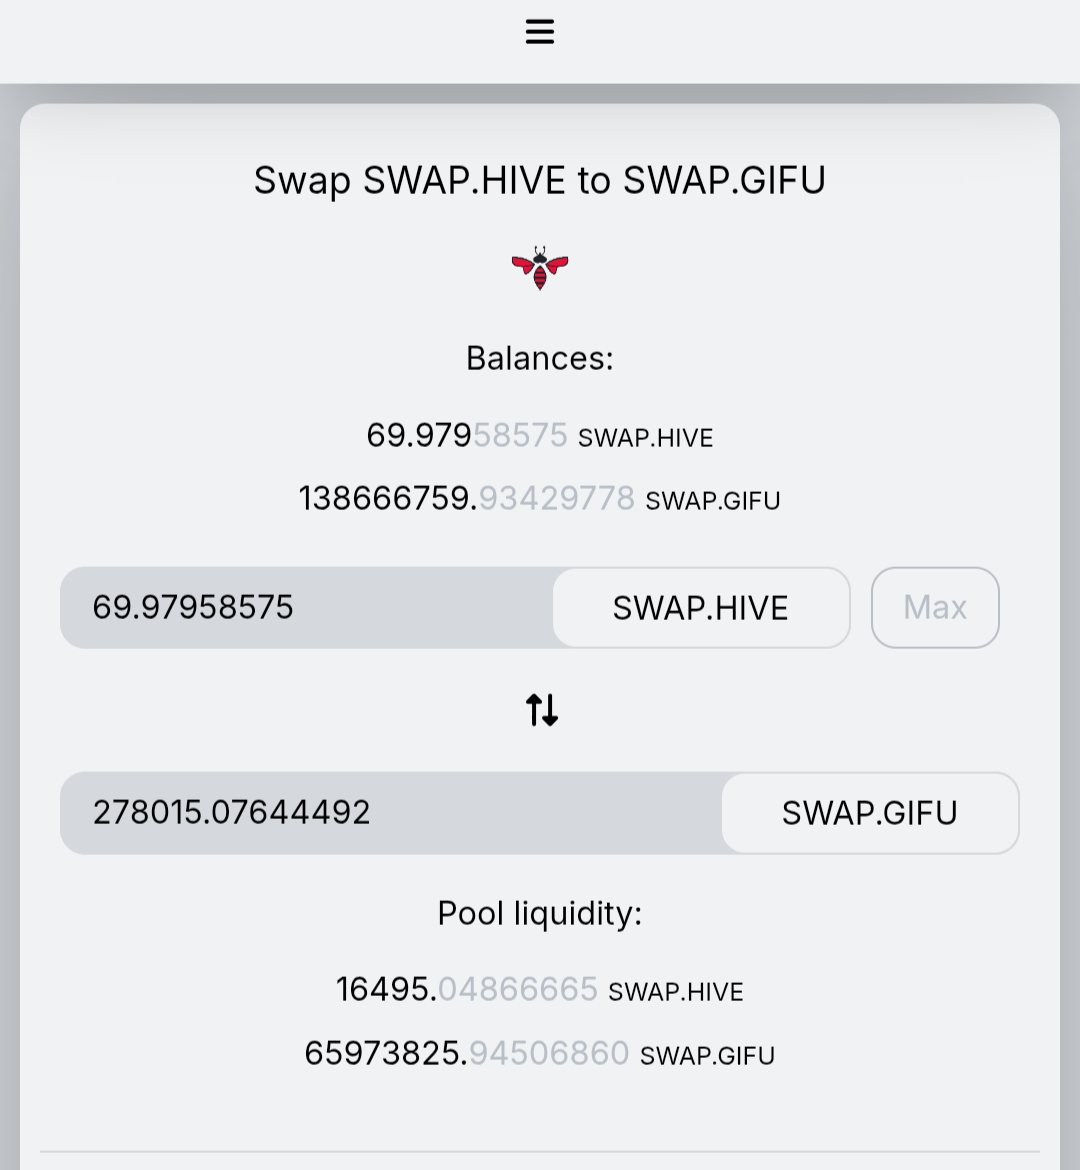
Task: Focus the 278015.07644492 output amount field
Action: pyautogui.click(x=390, y=813)
